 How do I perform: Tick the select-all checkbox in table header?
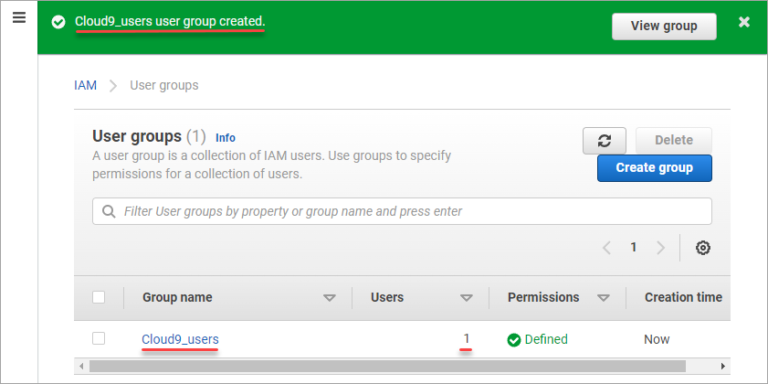[98, 297]
